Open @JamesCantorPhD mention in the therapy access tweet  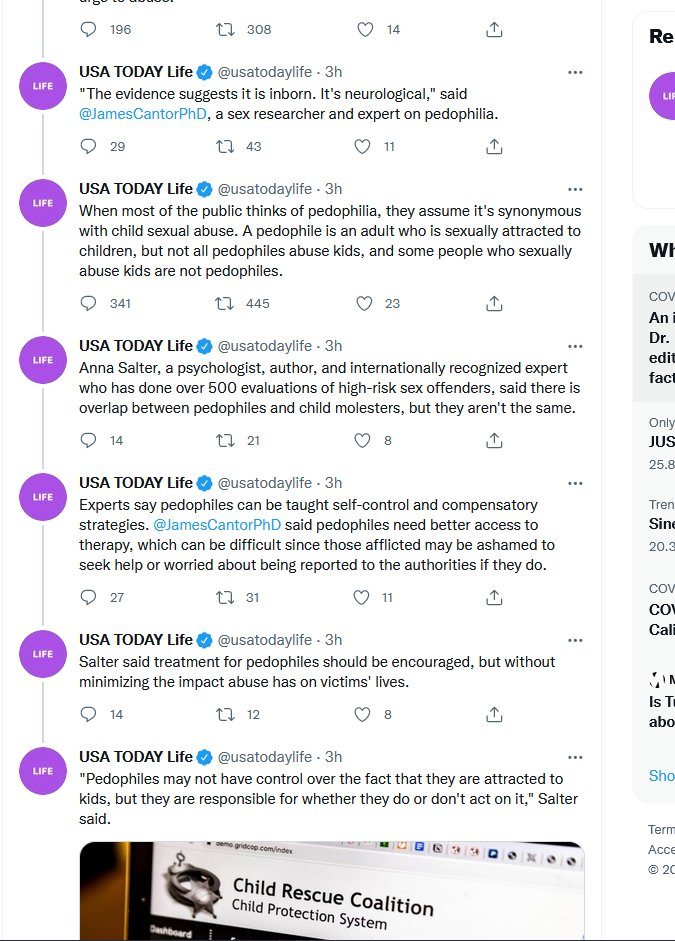pos(217,524)
